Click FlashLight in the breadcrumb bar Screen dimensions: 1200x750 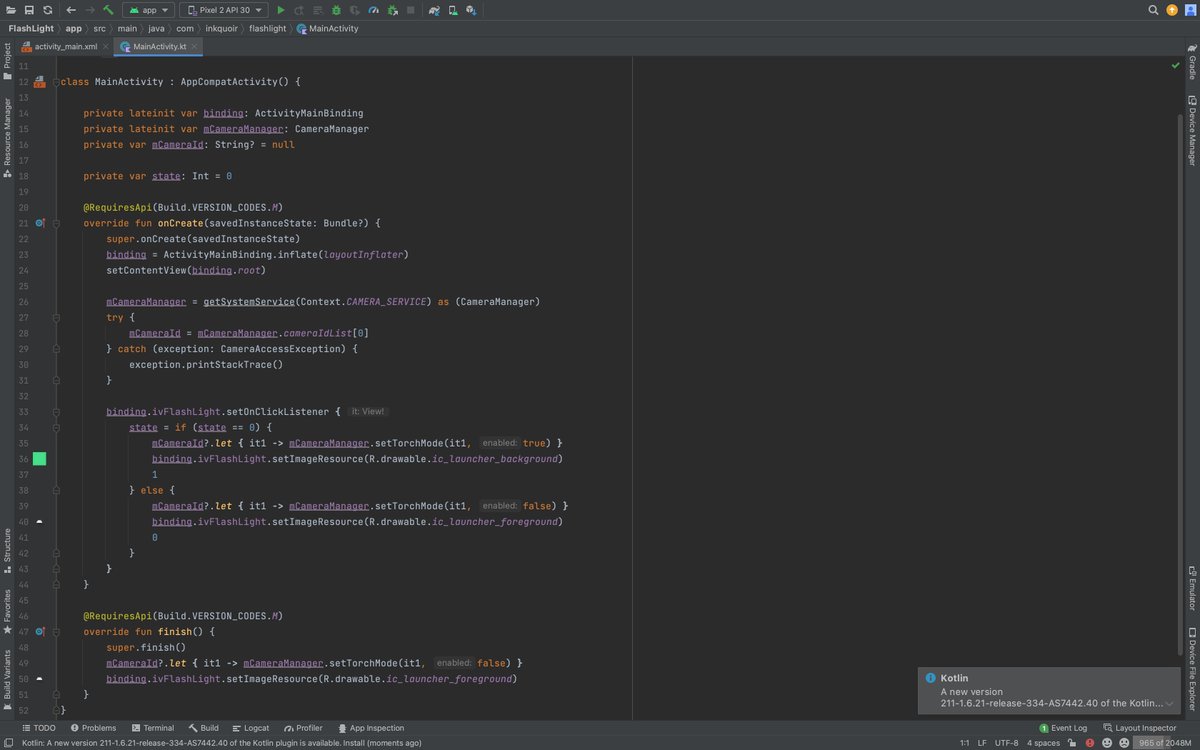(30, 28)
